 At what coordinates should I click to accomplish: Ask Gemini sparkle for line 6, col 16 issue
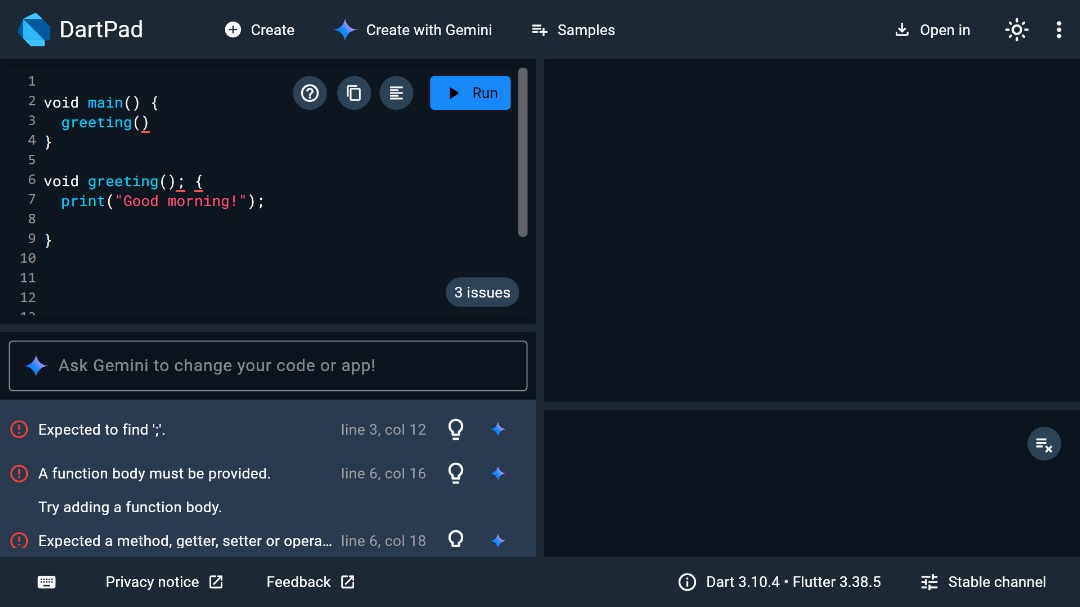(498, 473)
